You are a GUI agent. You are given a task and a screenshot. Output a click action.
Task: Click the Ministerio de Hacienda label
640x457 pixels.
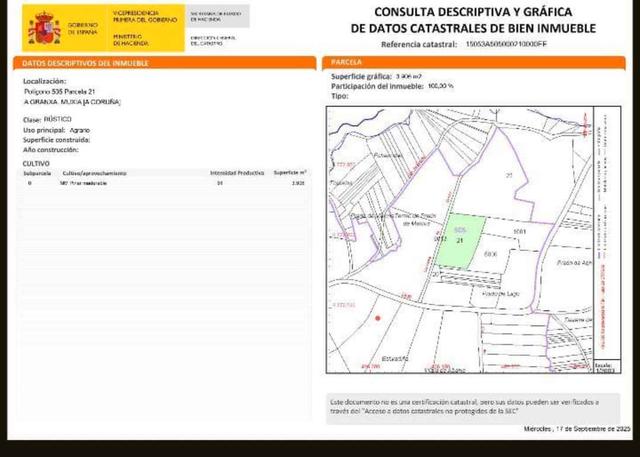coord(132,40)
